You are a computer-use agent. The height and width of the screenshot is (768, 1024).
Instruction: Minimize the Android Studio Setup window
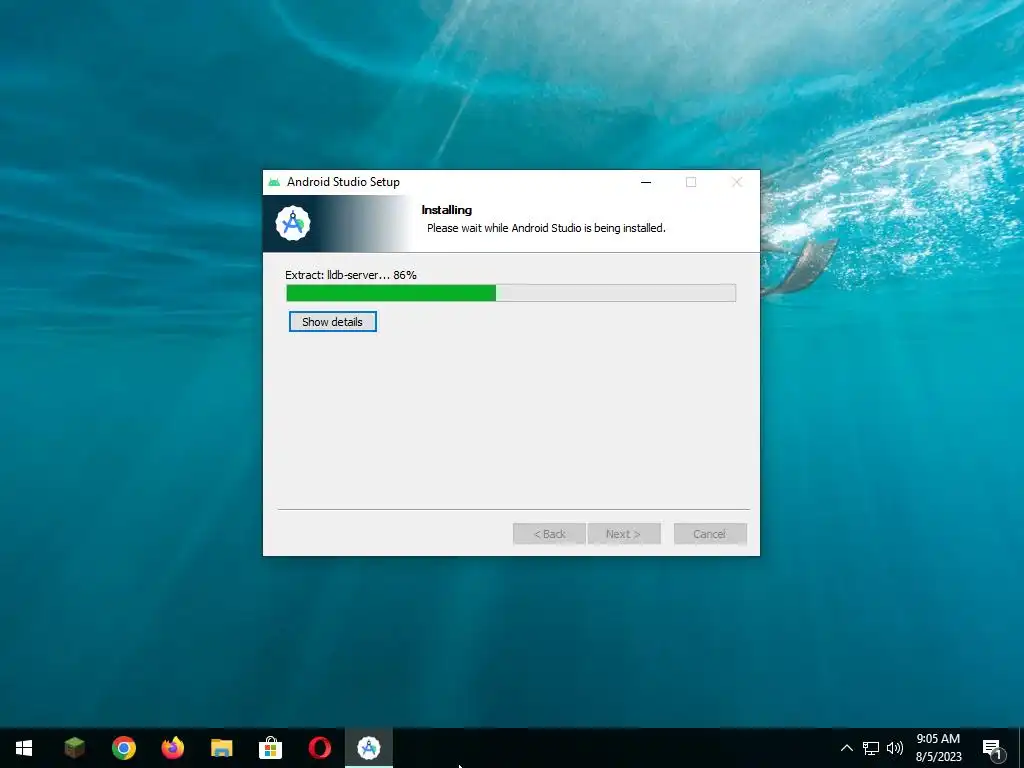click(646, 182)
